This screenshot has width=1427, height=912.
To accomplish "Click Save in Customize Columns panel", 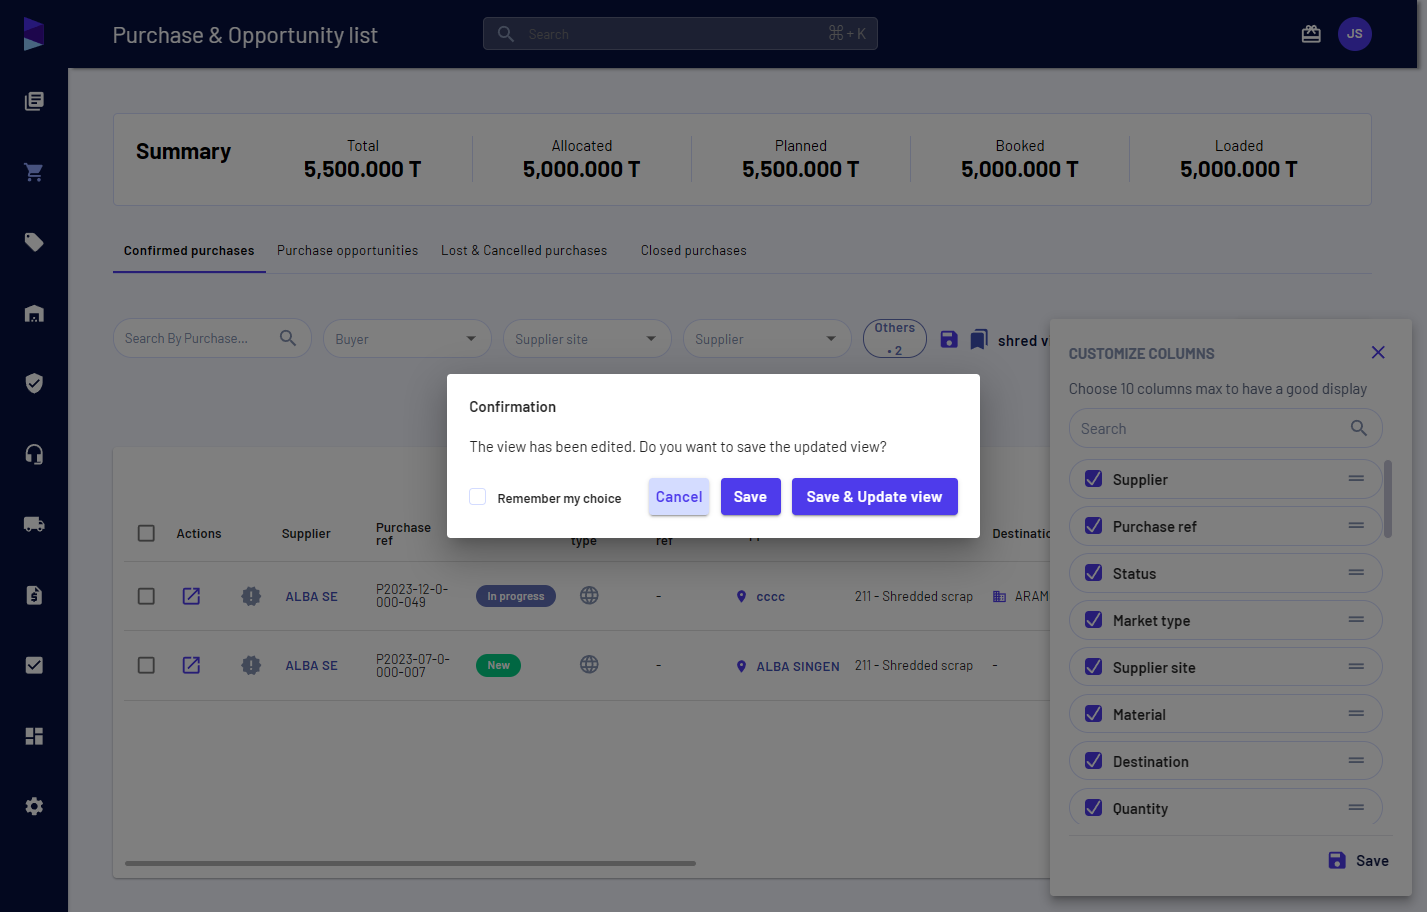I will [x=1359, y=860].
